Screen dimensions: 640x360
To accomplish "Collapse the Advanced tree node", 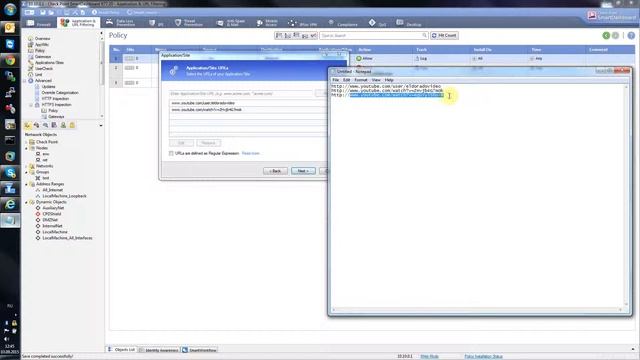I will tap(25, 81).
